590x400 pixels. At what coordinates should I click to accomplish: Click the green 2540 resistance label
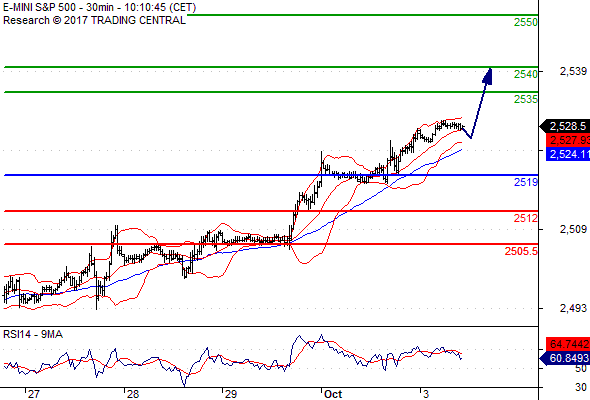tap(526, 74)
